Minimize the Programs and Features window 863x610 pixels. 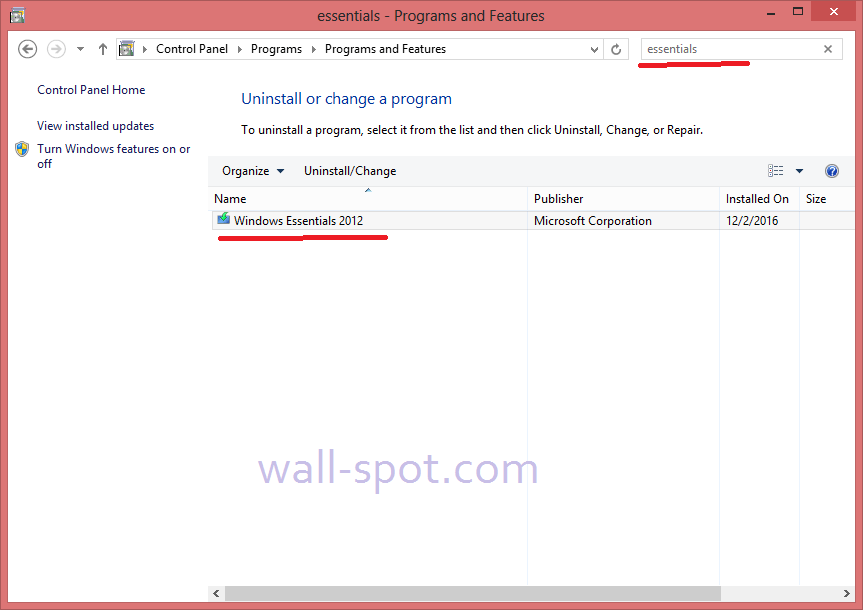click(771, 12)
